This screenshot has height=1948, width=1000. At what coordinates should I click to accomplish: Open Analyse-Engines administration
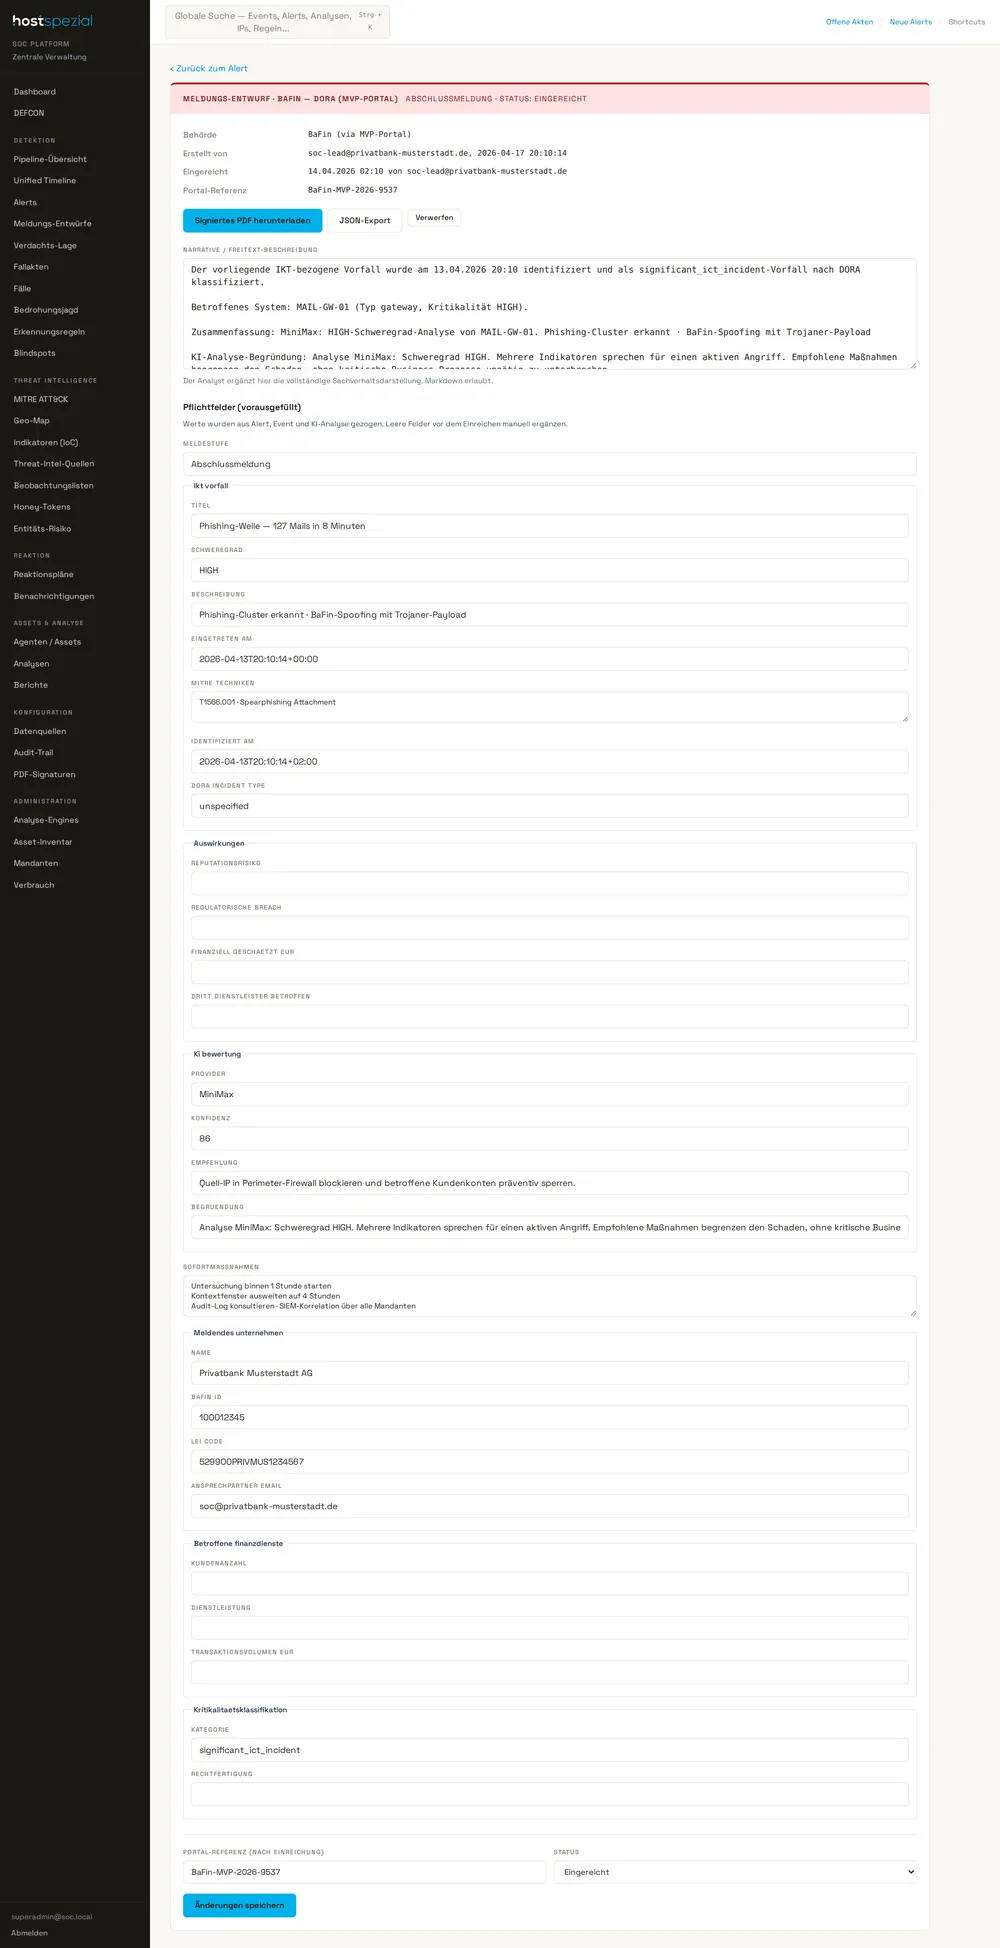coord(46,820)
